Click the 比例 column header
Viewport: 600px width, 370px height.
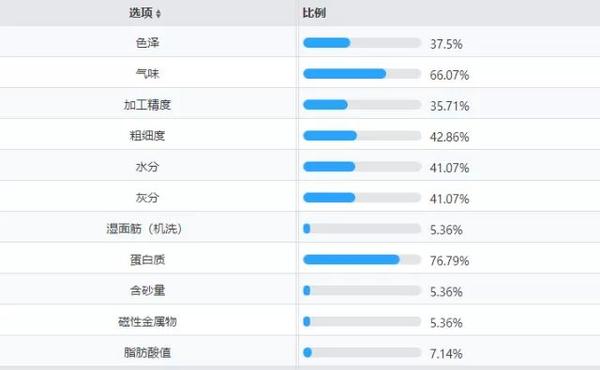314,13
